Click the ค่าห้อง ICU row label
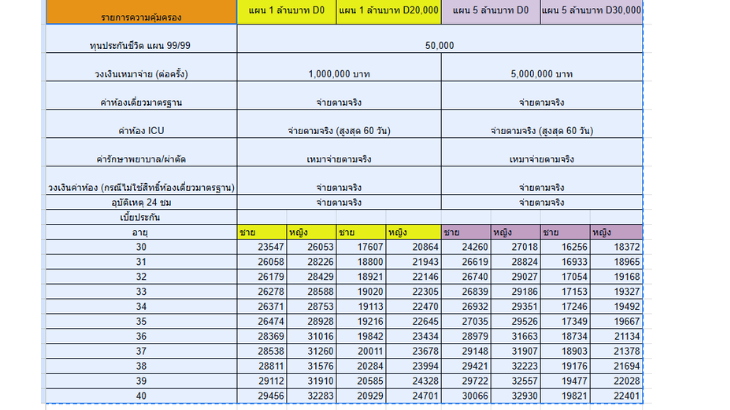The image size is (730, 410). [141, 130]
